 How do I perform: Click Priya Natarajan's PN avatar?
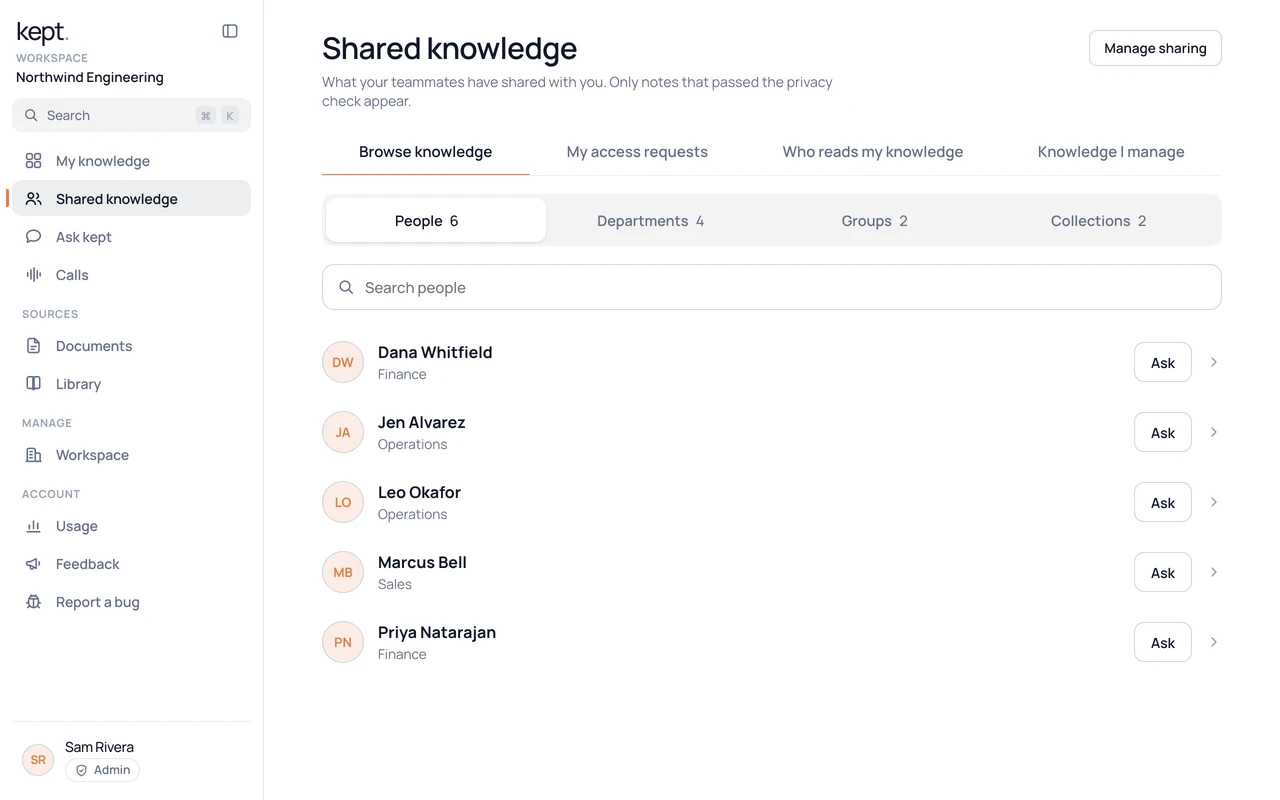pyautogui.click(x=343, y=642)
